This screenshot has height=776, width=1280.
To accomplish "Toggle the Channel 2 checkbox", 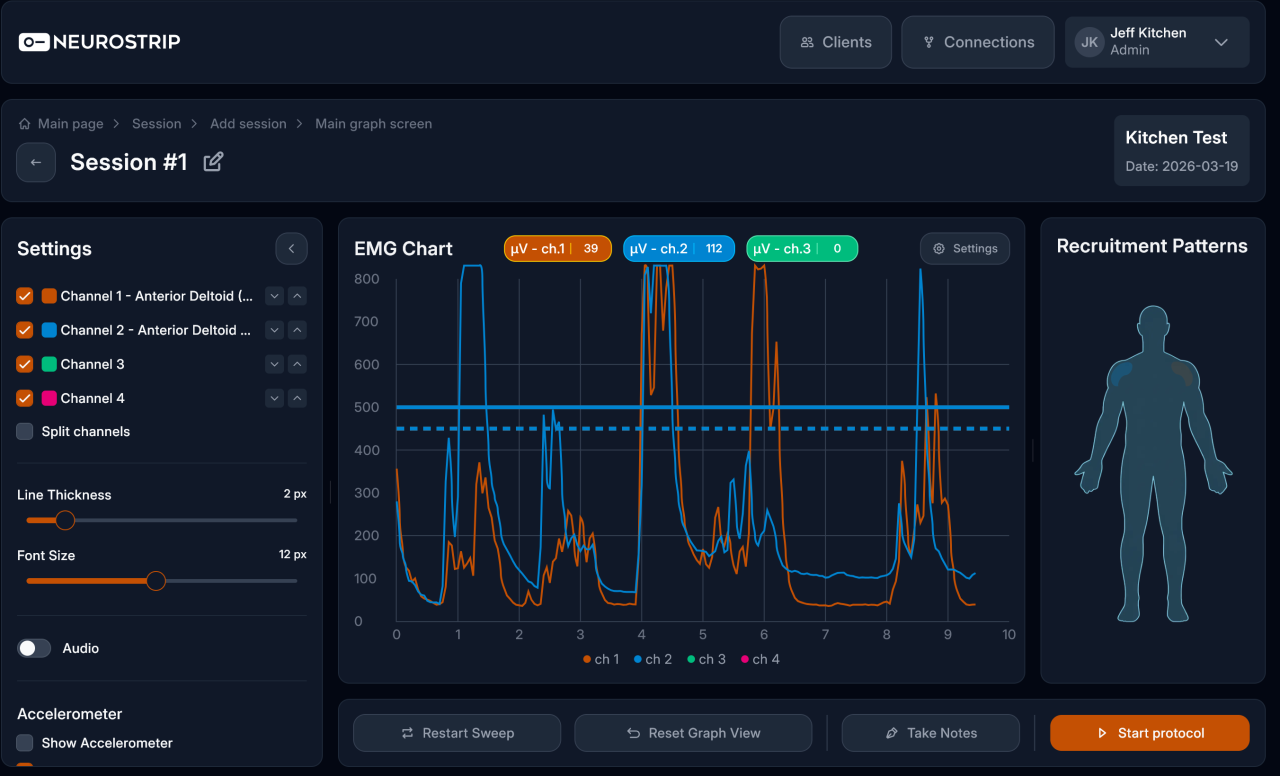I will click(25, 330).
